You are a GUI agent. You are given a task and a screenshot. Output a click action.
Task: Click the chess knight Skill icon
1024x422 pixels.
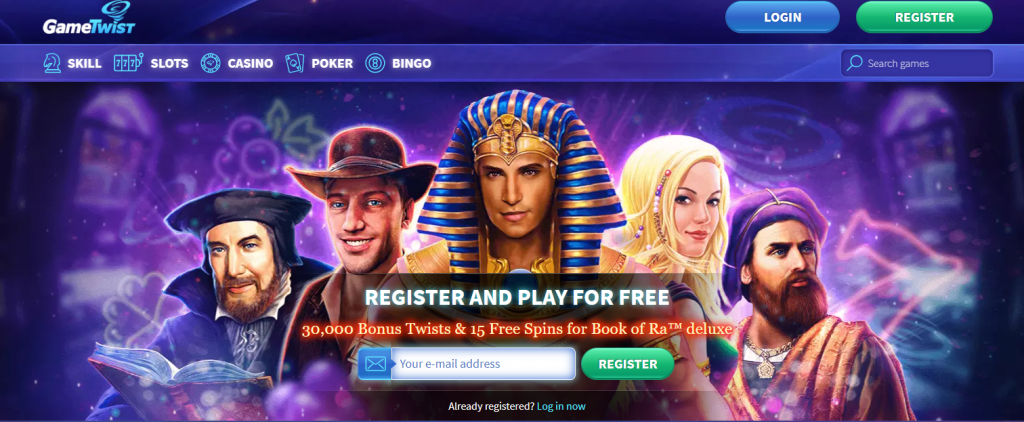click(x=52, y=63)
